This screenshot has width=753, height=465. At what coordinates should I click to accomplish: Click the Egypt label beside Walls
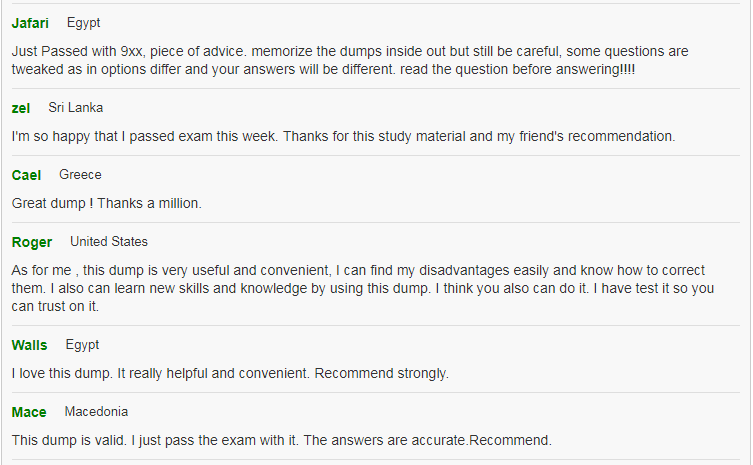82,345
